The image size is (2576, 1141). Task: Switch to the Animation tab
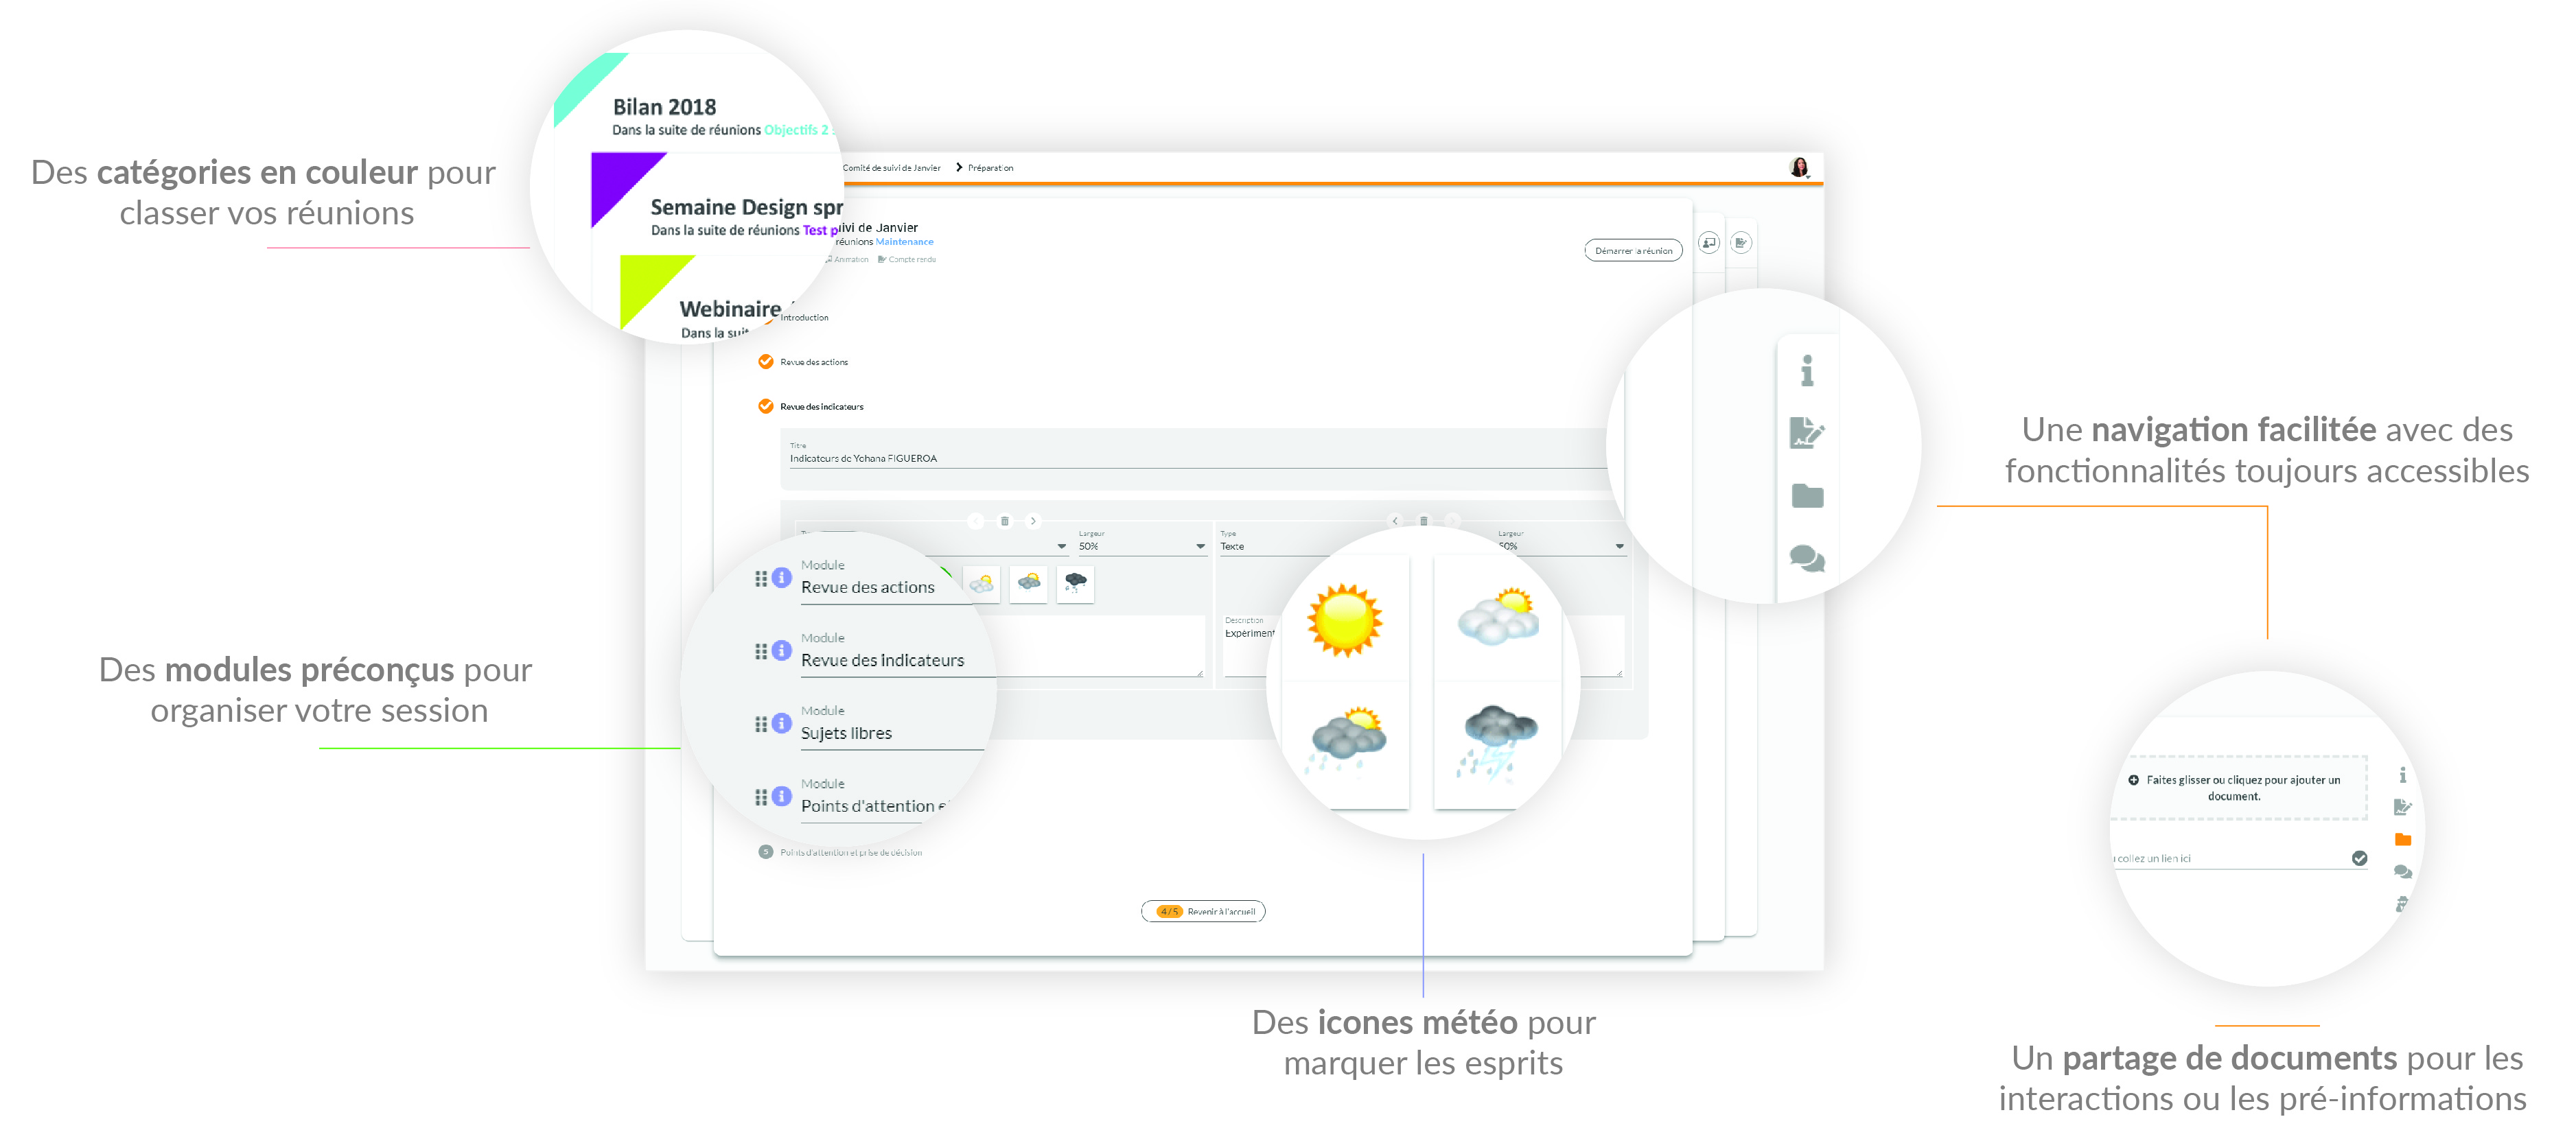[x=848, y=259]
